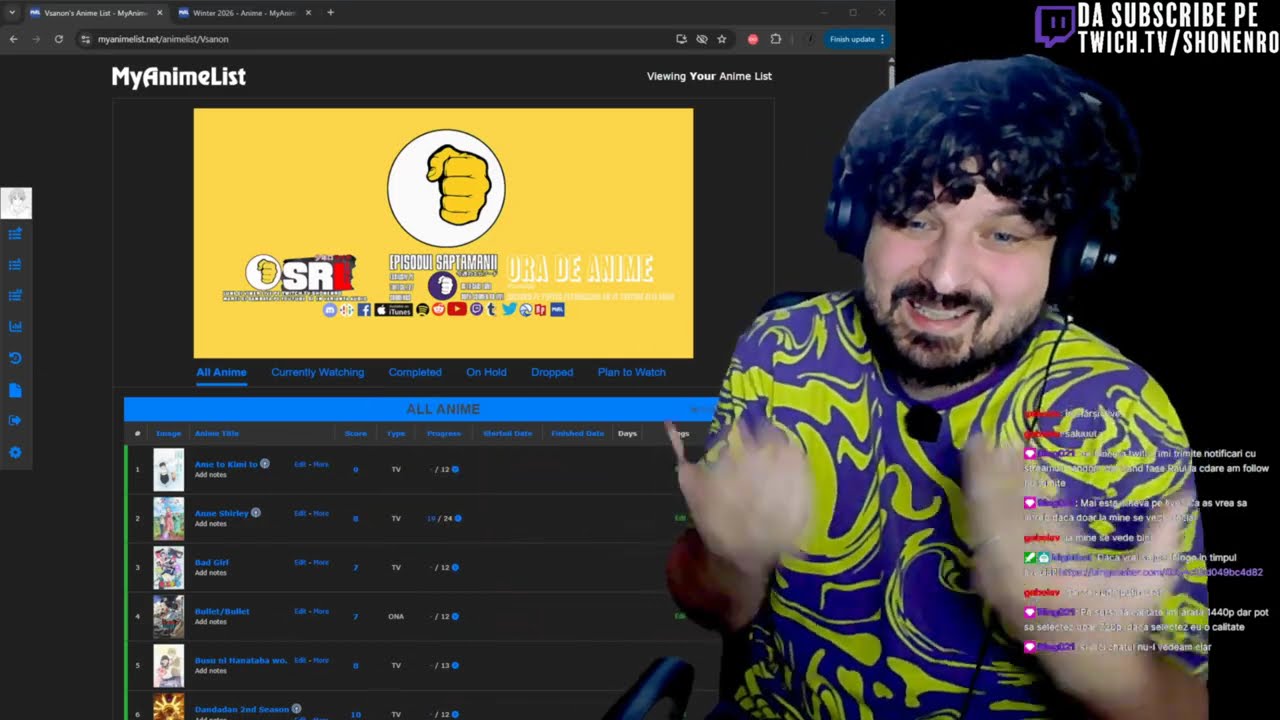The height and width of the screenshot is (720, 1280).
Task: Open the browser extensions puzzle icon
Action: 776,39
